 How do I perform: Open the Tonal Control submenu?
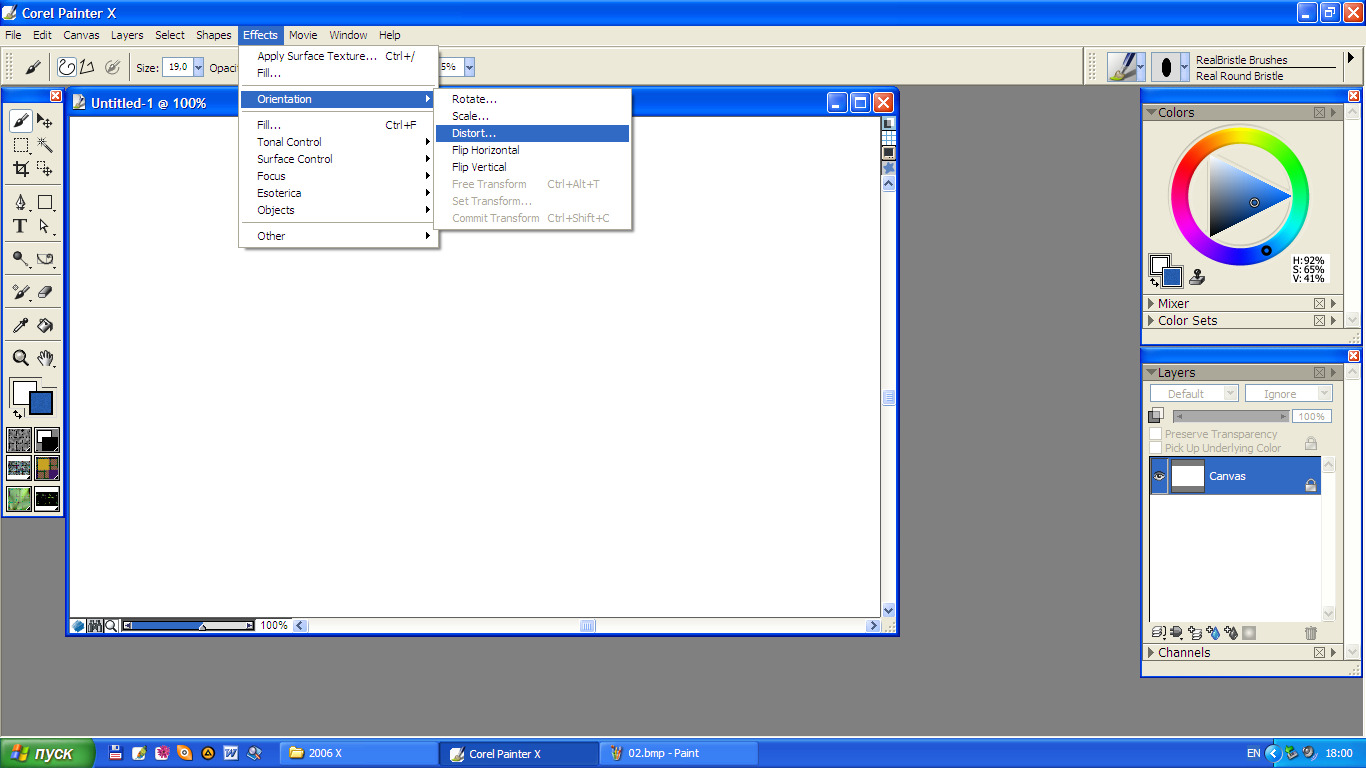pyautogui.click(x=290, y=142)
